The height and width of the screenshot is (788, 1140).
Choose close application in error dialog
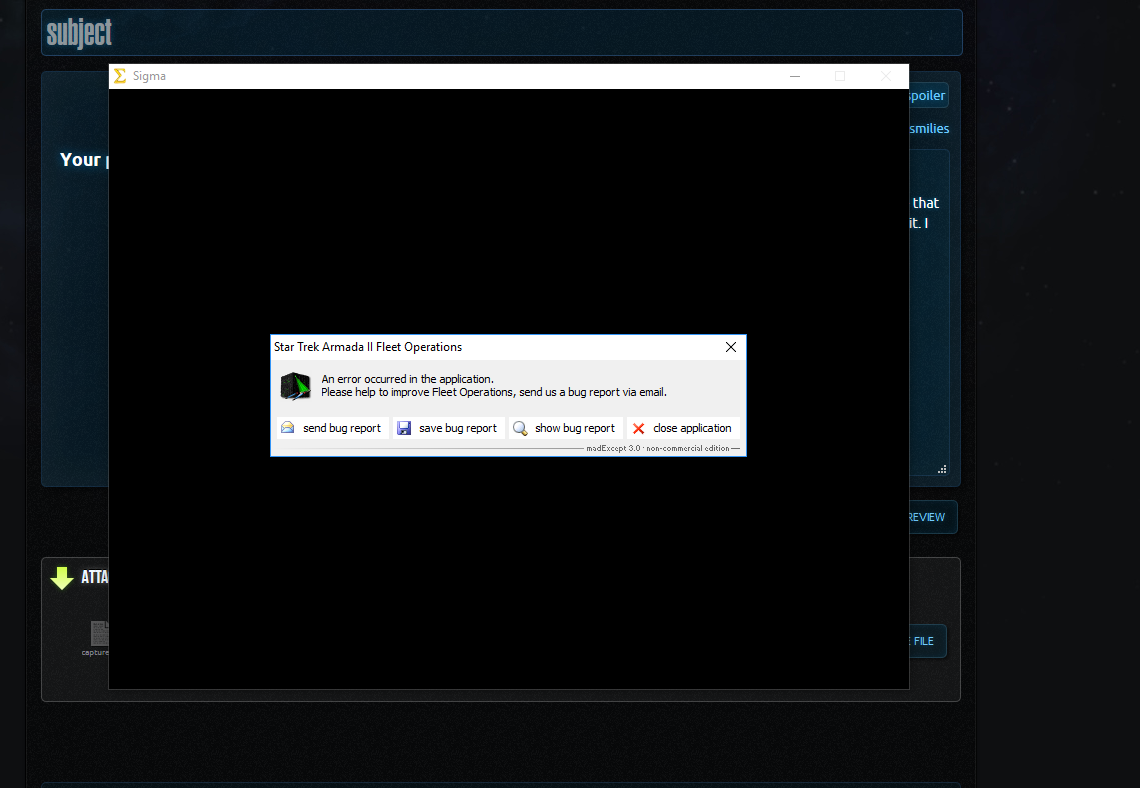(683, 428)
